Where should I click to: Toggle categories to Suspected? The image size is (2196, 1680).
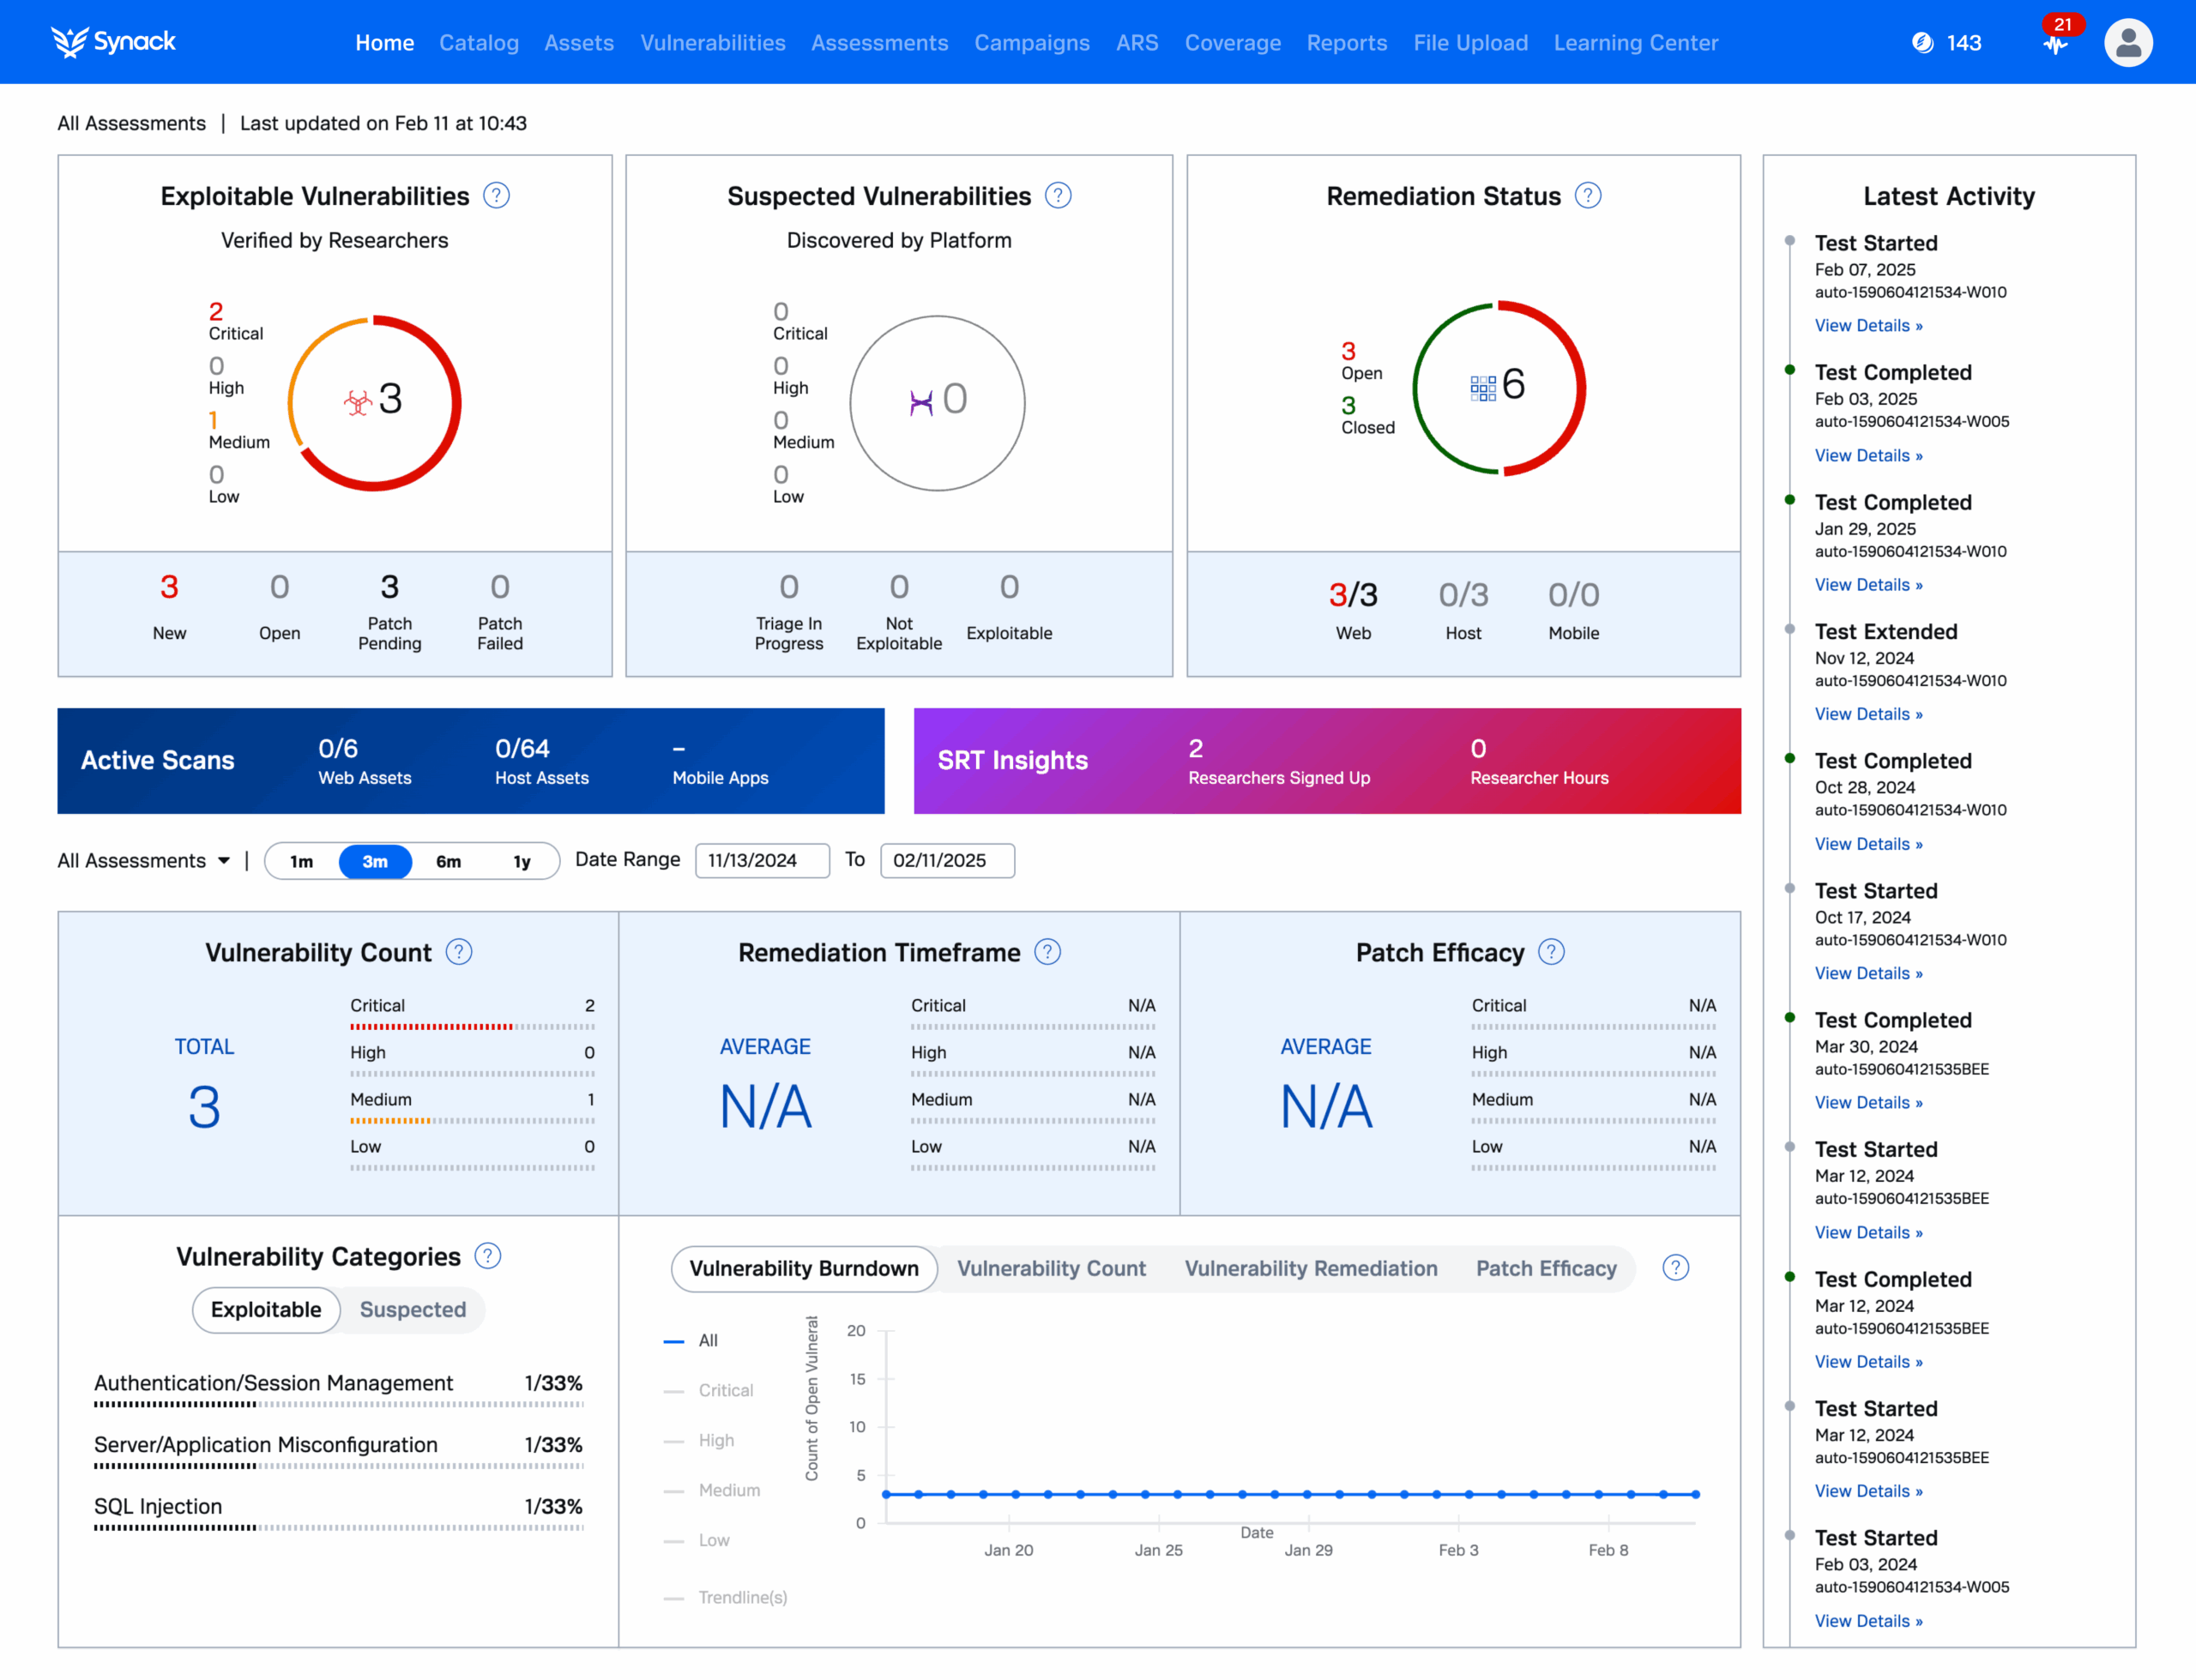click(x=412, y=1310)
